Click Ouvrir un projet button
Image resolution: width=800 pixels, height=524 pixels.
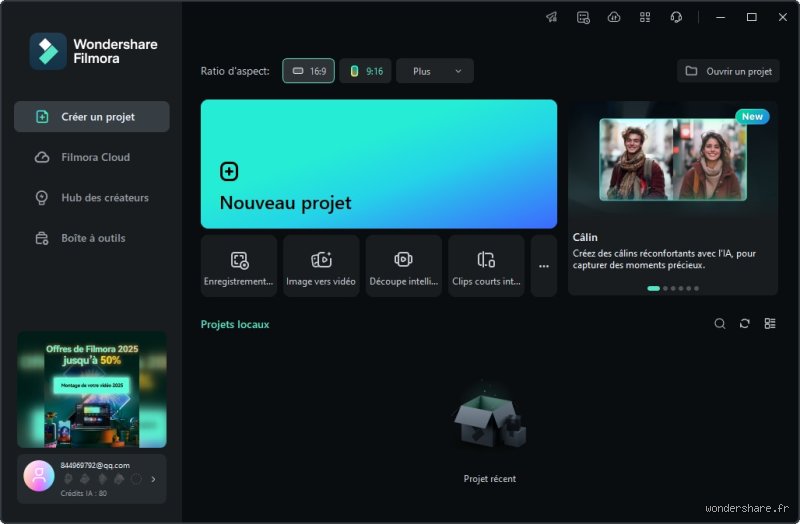[728, 71]
